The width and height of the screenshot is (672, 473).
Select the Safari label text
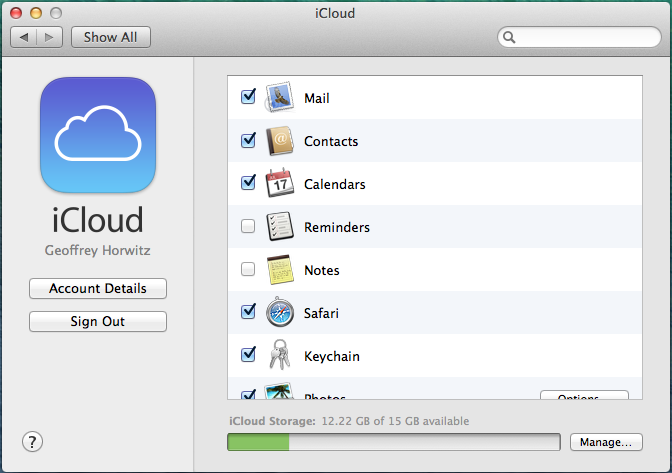[x=321, y=313]
